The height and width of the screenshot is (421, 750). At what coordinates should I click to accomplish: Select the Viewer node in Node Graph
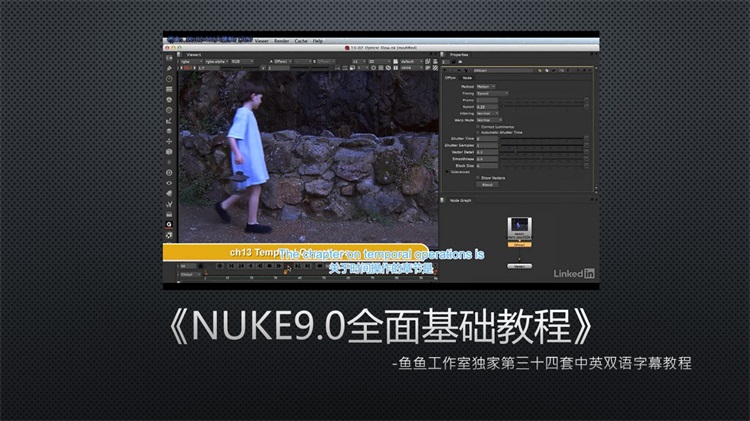[x=519, y=266]
